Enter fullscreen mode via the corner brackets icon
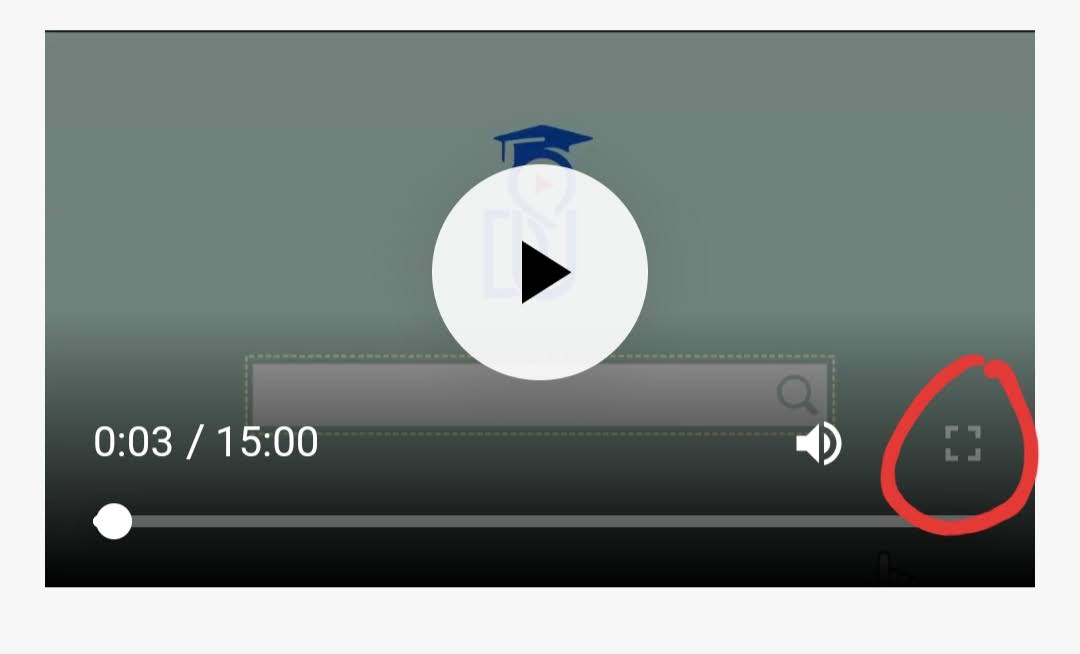 click(x=963, y=443)
